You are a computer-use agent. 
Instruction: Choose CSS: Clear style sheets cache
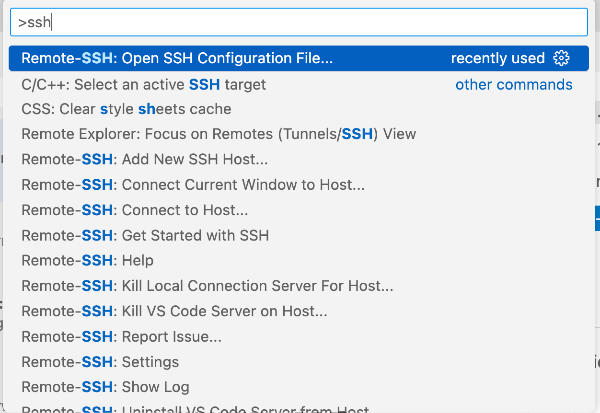pyautogui.click(x=299, y=109)
